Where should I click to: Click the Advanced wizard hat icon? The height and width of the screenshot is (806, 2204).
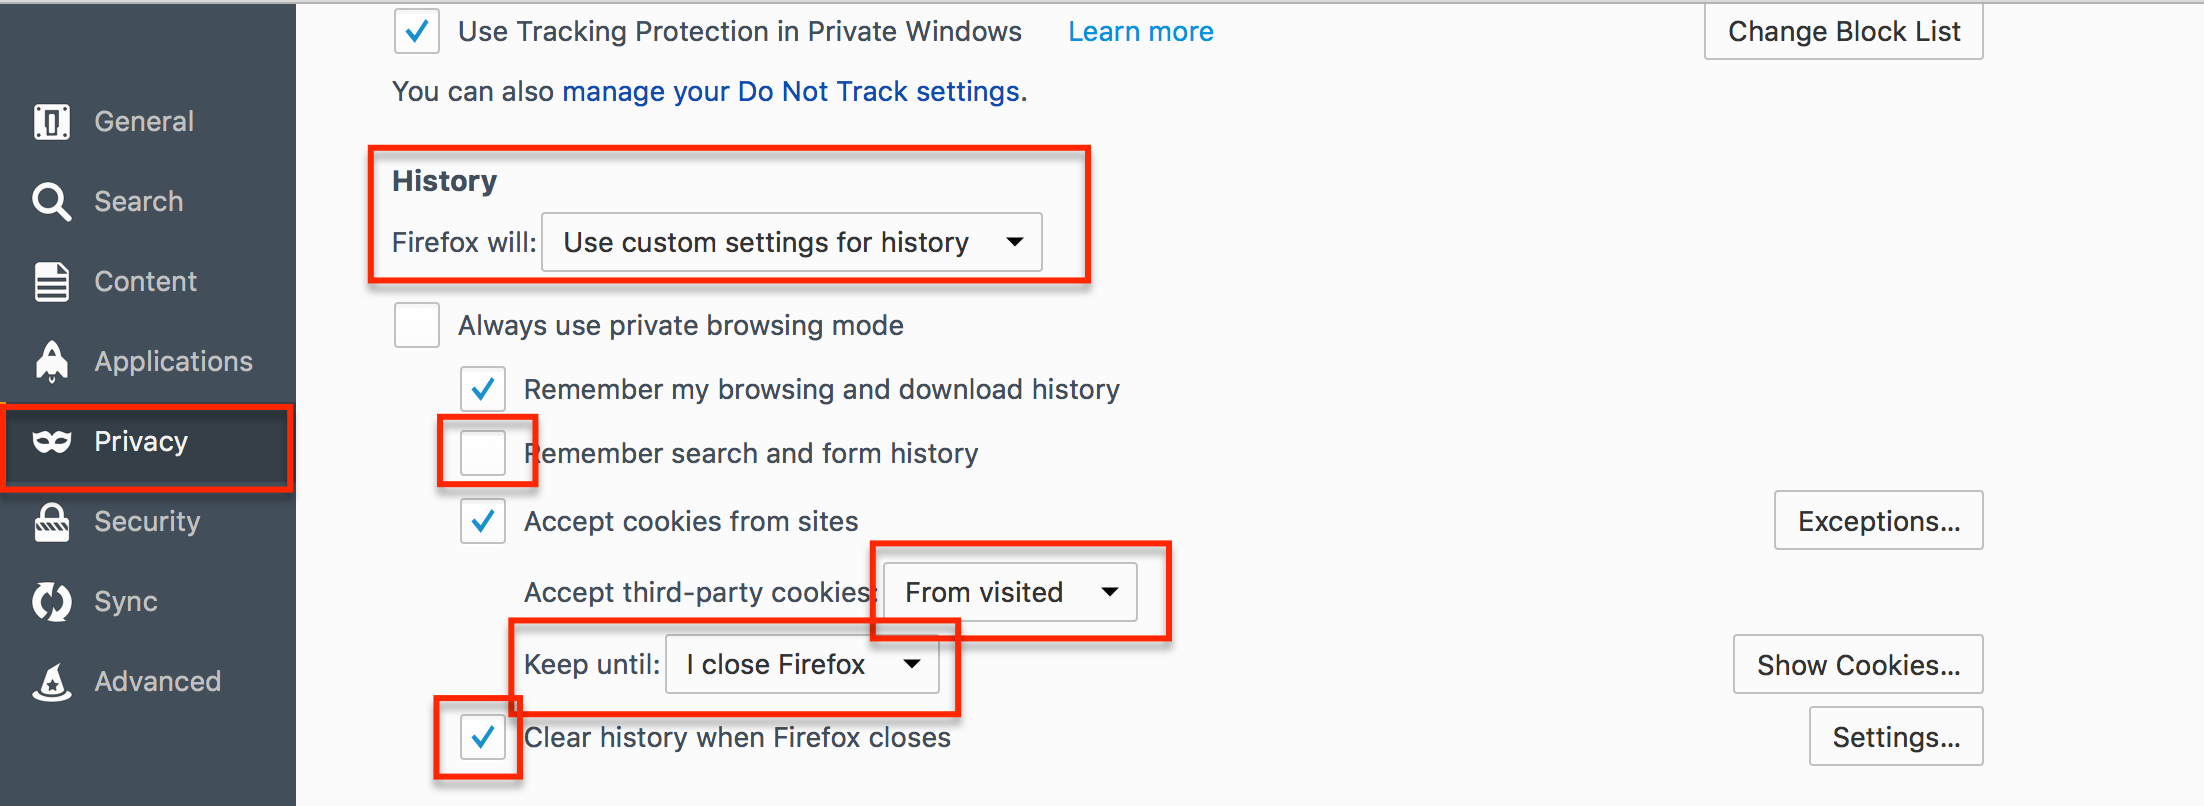tap(52, 682)
